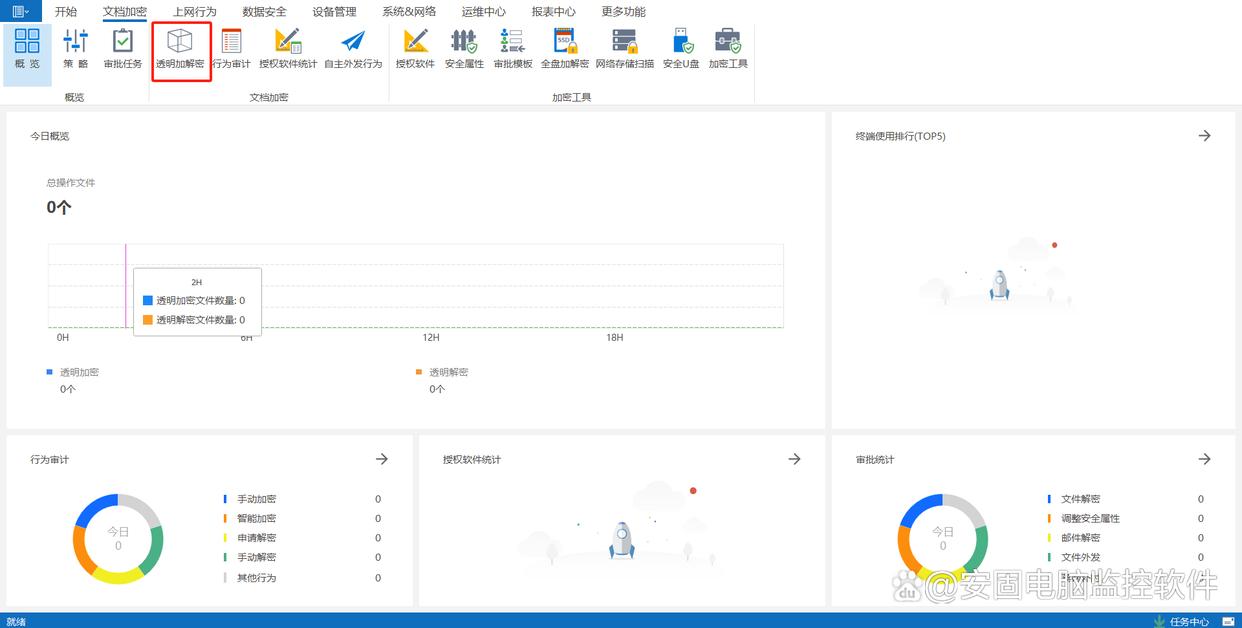Open 任务中心 in the status bar
The width and height of the screenshot is (1242, 628).
[1188, 621]
